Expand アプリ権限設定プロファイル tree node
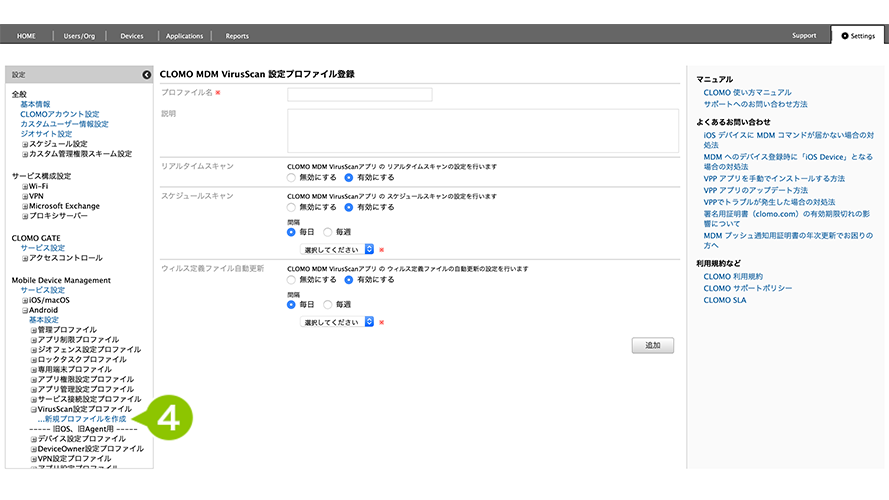 pos(33,380)
